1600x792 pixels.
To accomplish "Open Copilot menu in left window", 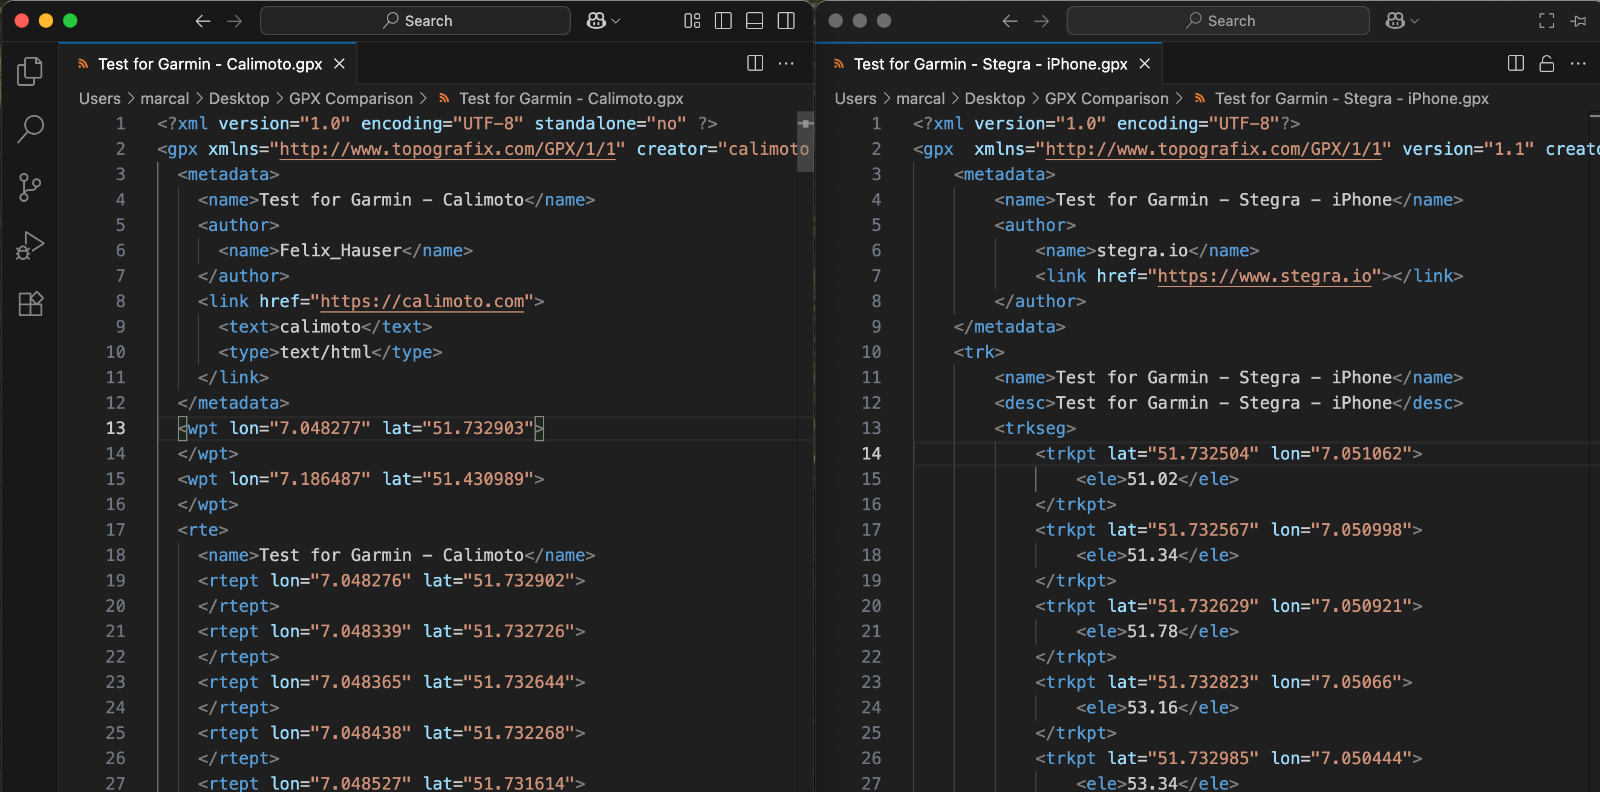I will click(603, 21).
